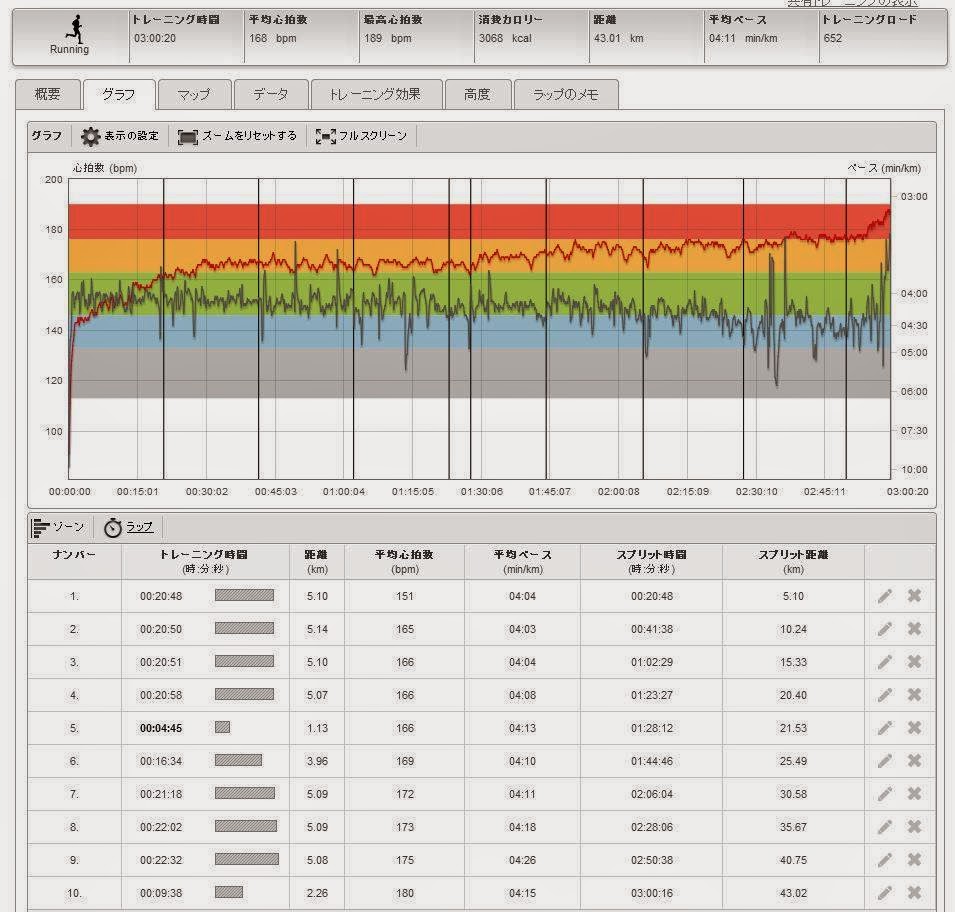Open display settings gear icon

(x=91, y=136)
